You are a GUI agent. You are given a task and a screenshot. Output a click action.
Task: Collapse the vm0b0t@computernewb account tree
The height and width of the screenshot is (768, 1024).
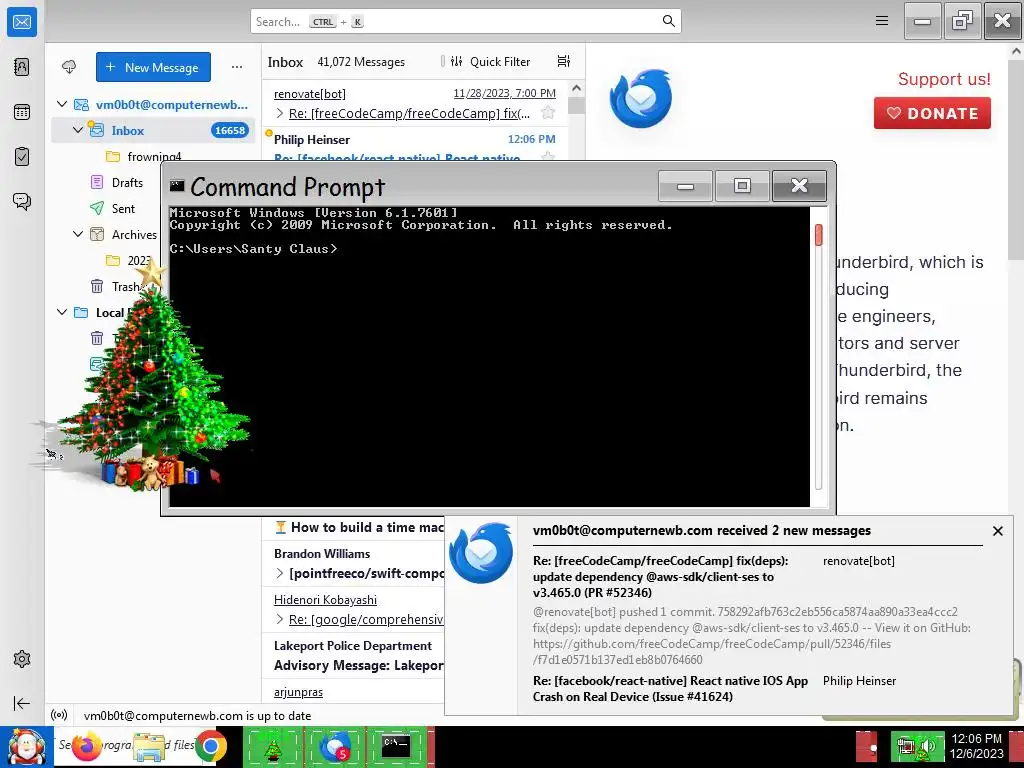62,104
